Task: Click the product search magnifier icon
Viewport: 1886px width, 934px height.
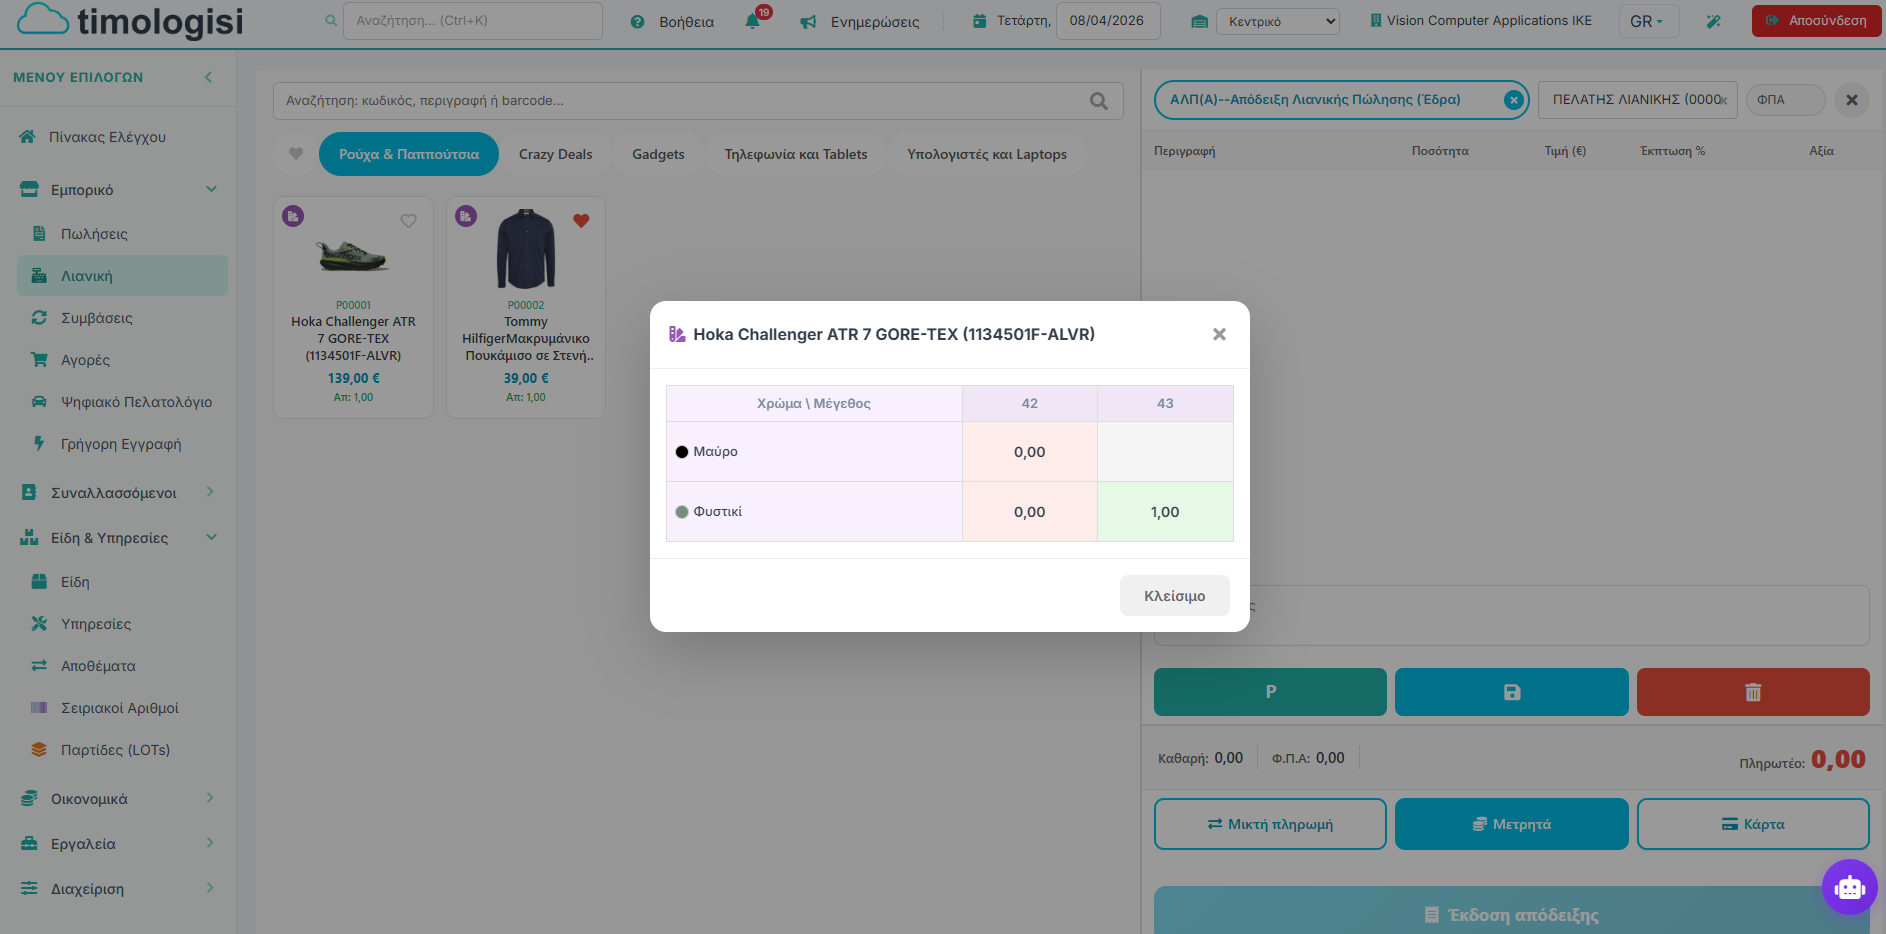Action: point(1099,101)
